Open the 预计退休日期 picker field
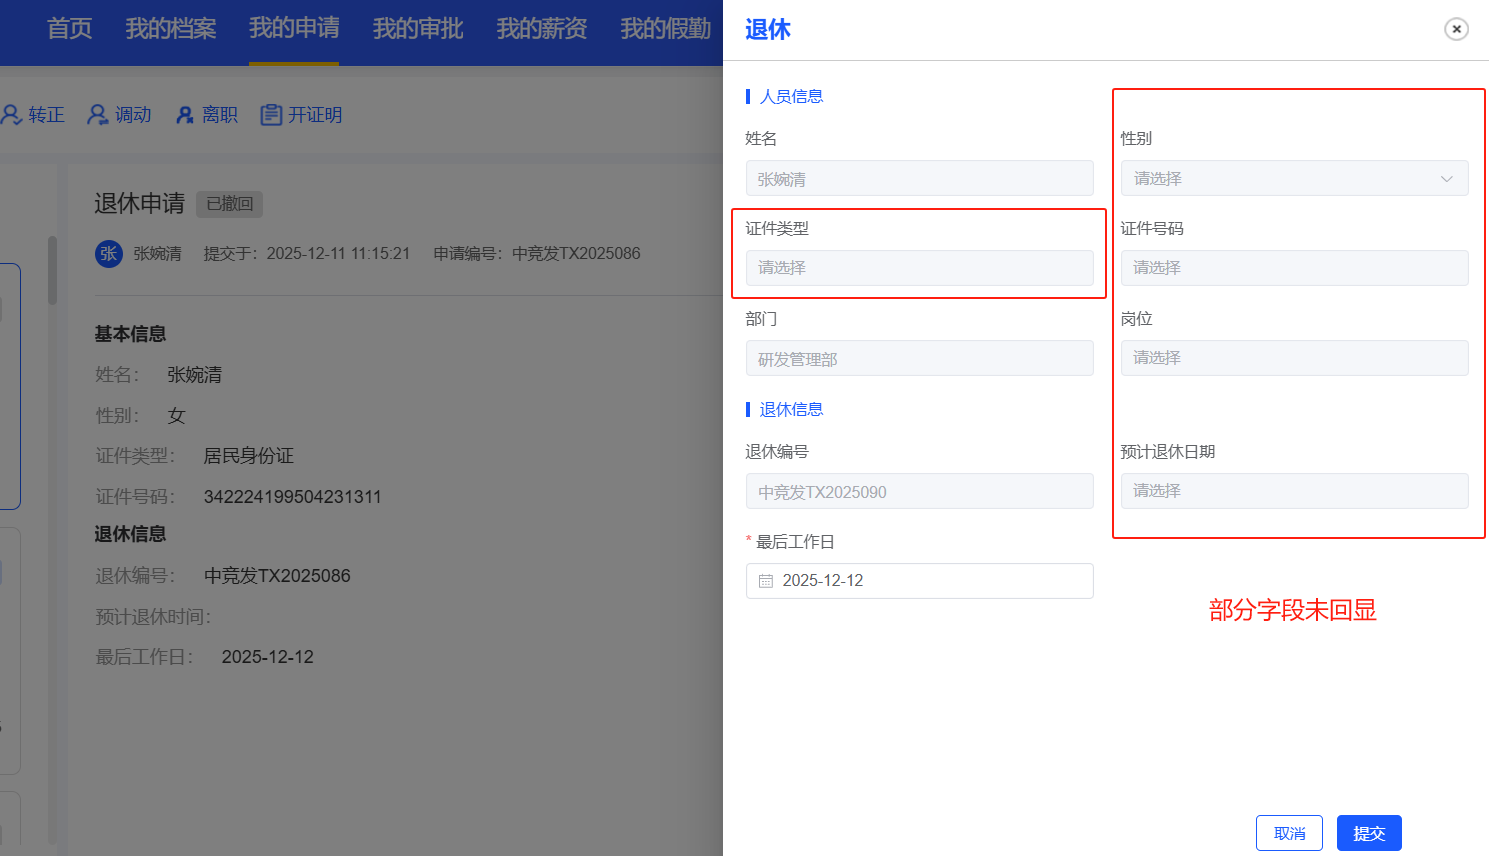The height and width of the screenshot is (856, 1489). point(1294,491)
